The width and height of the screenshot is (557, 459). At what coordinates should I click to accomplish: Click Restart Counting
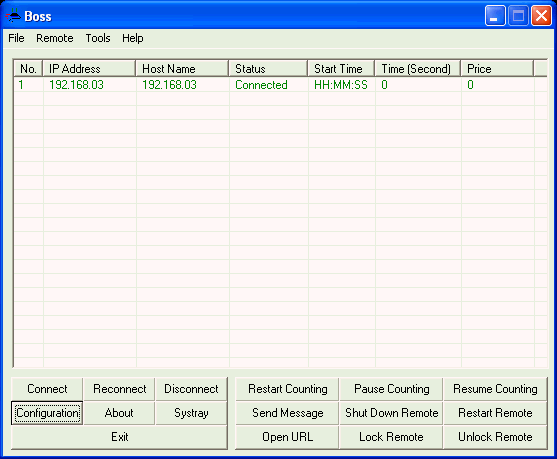tap(287, 389)
